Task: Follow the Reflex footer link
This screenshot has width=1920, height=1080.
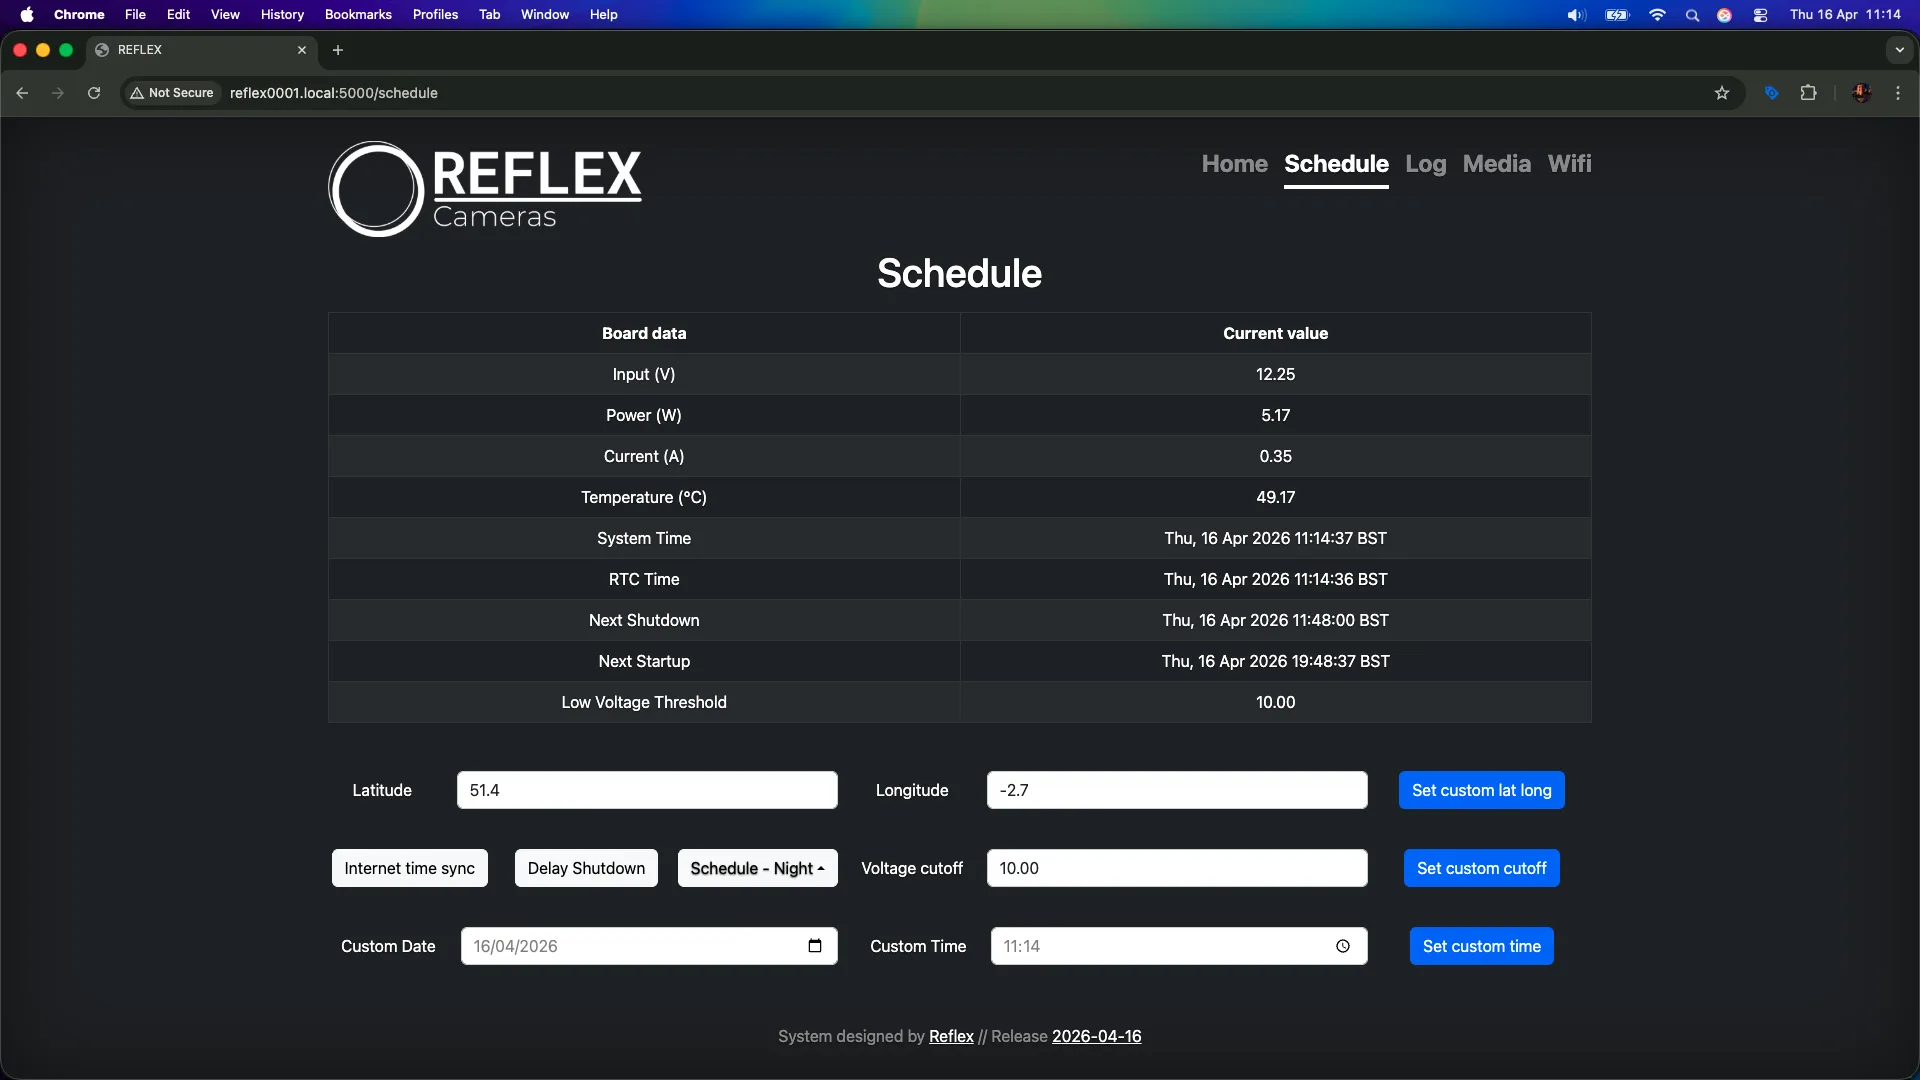Action: (x=951, y=1037)
